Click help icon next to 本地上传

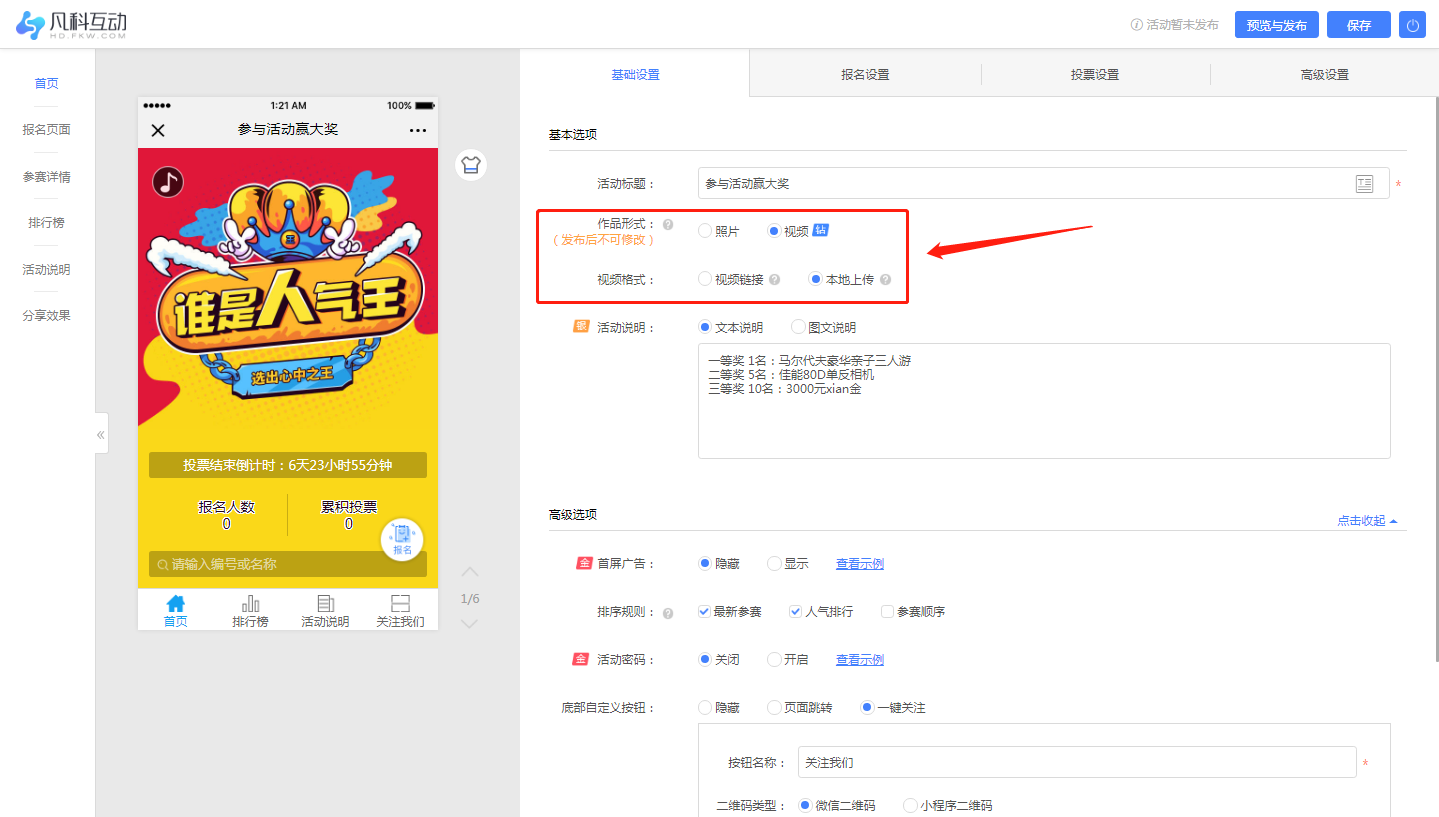point(885,280)
